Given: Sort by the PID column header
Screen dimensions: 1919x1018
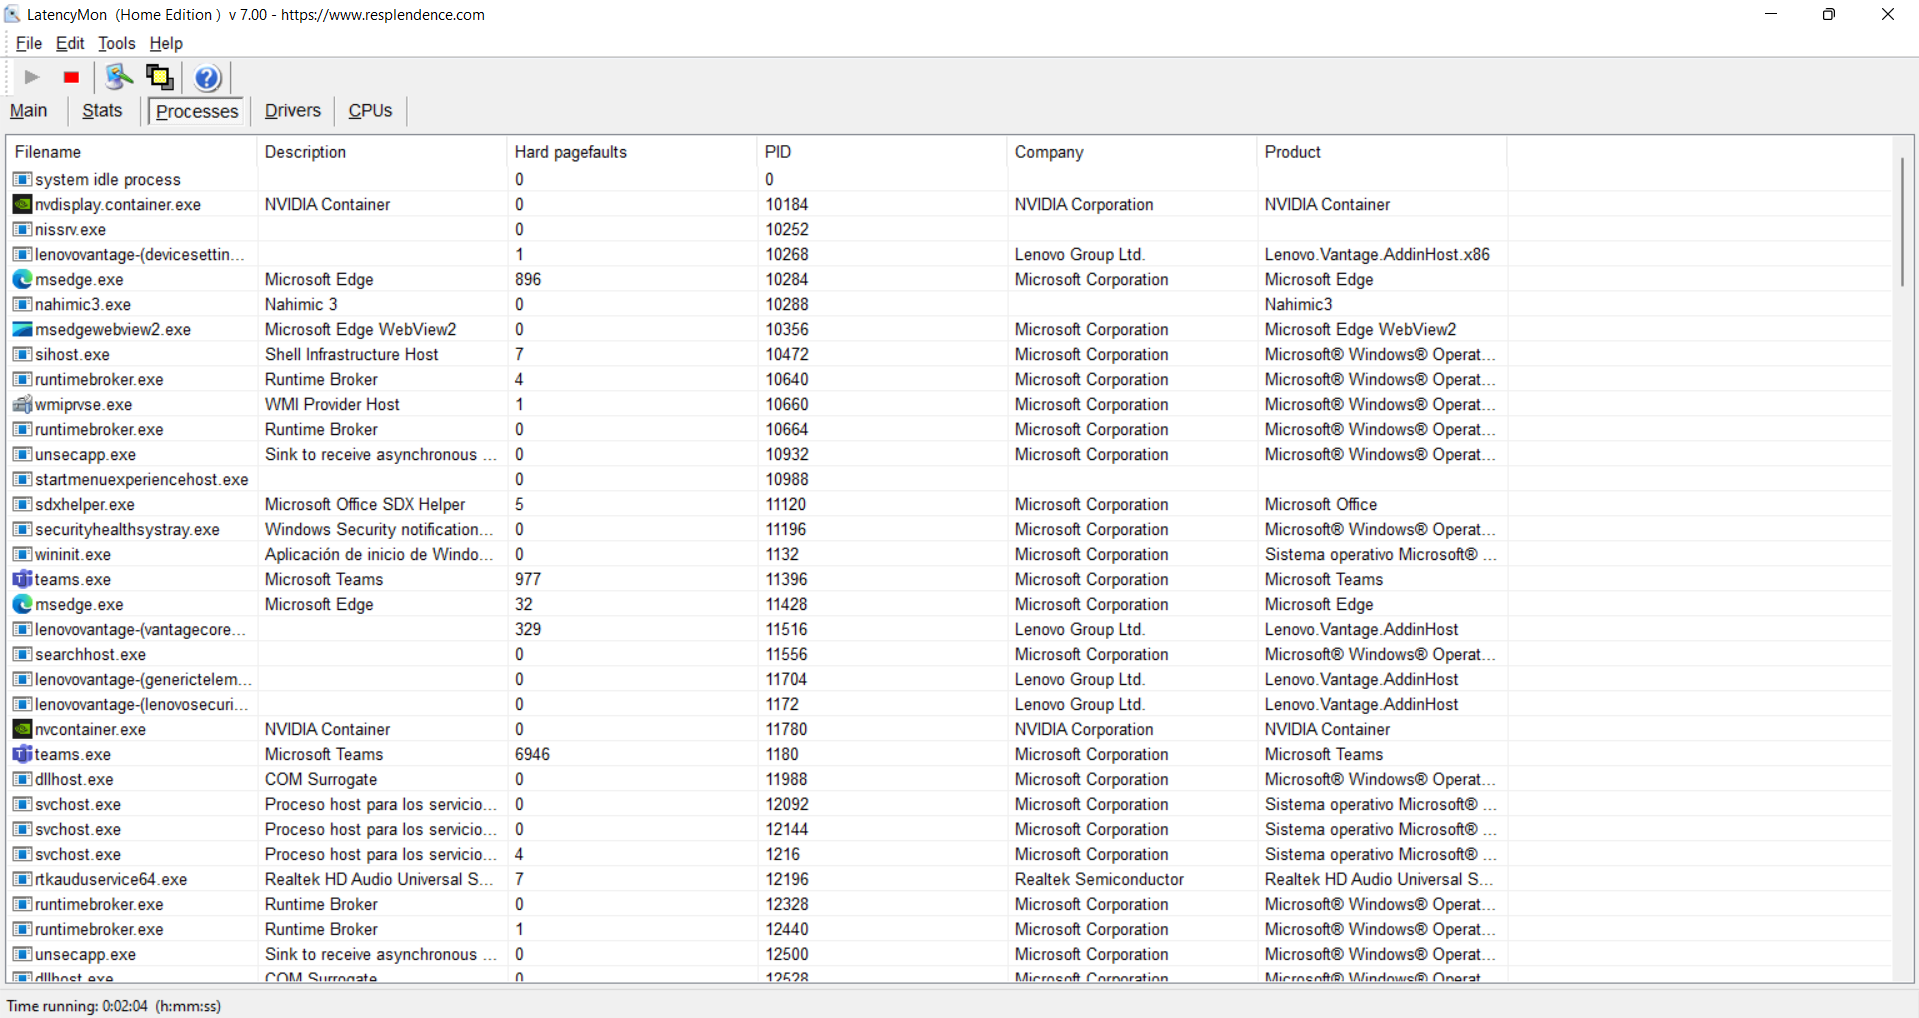Looking at the screenshot, I should 882,152.
